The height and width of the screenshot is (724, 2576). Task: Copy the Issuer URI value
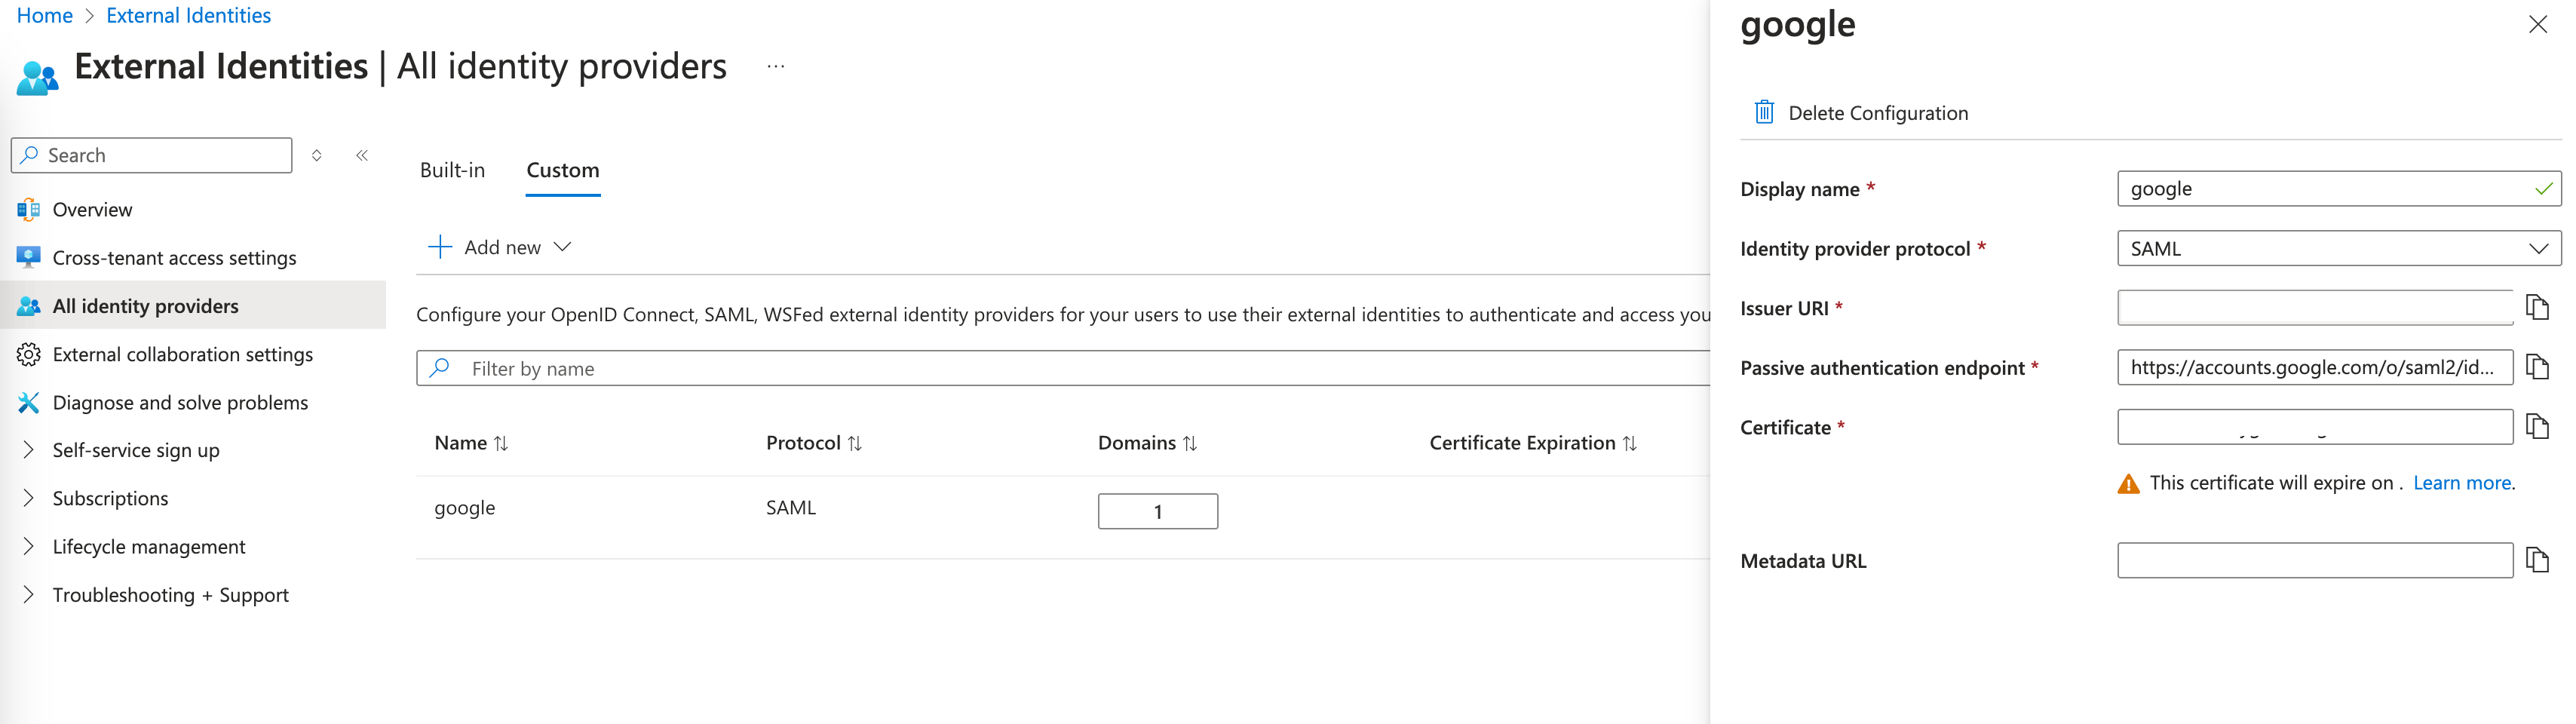[x=2537, y=307]
